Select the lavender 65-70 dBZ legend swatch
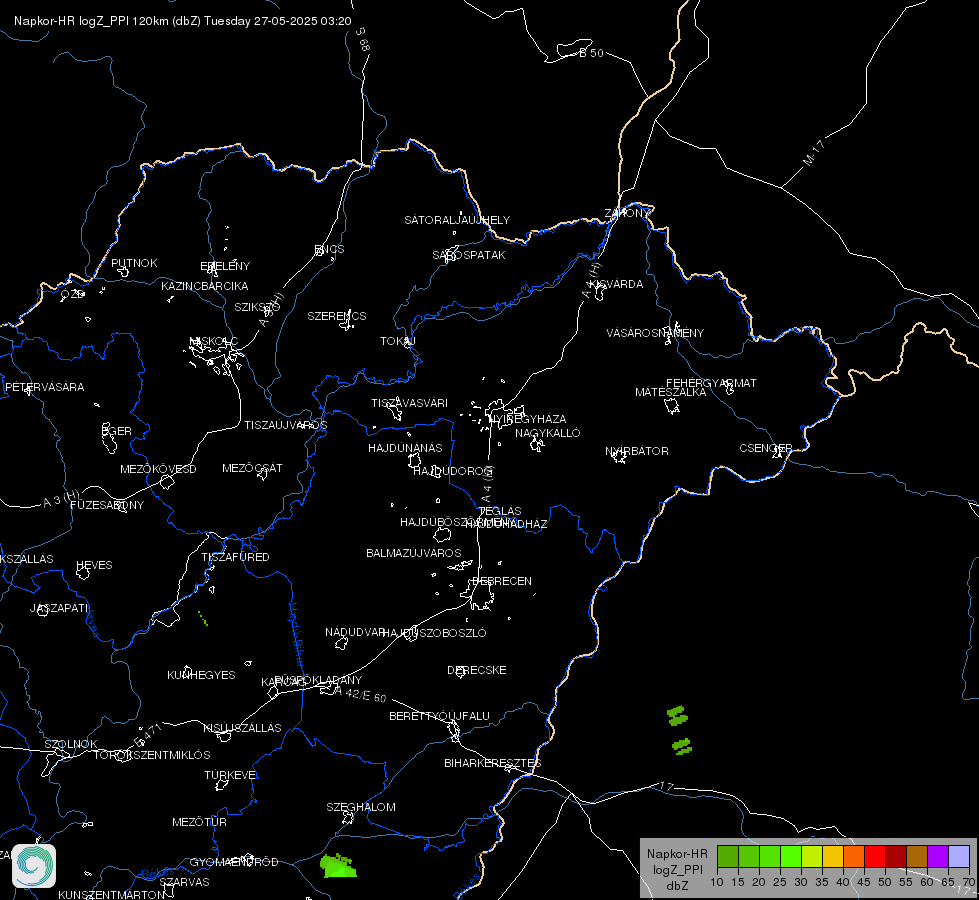Screen dimensions: 979x900 click(x=959, y=857)
